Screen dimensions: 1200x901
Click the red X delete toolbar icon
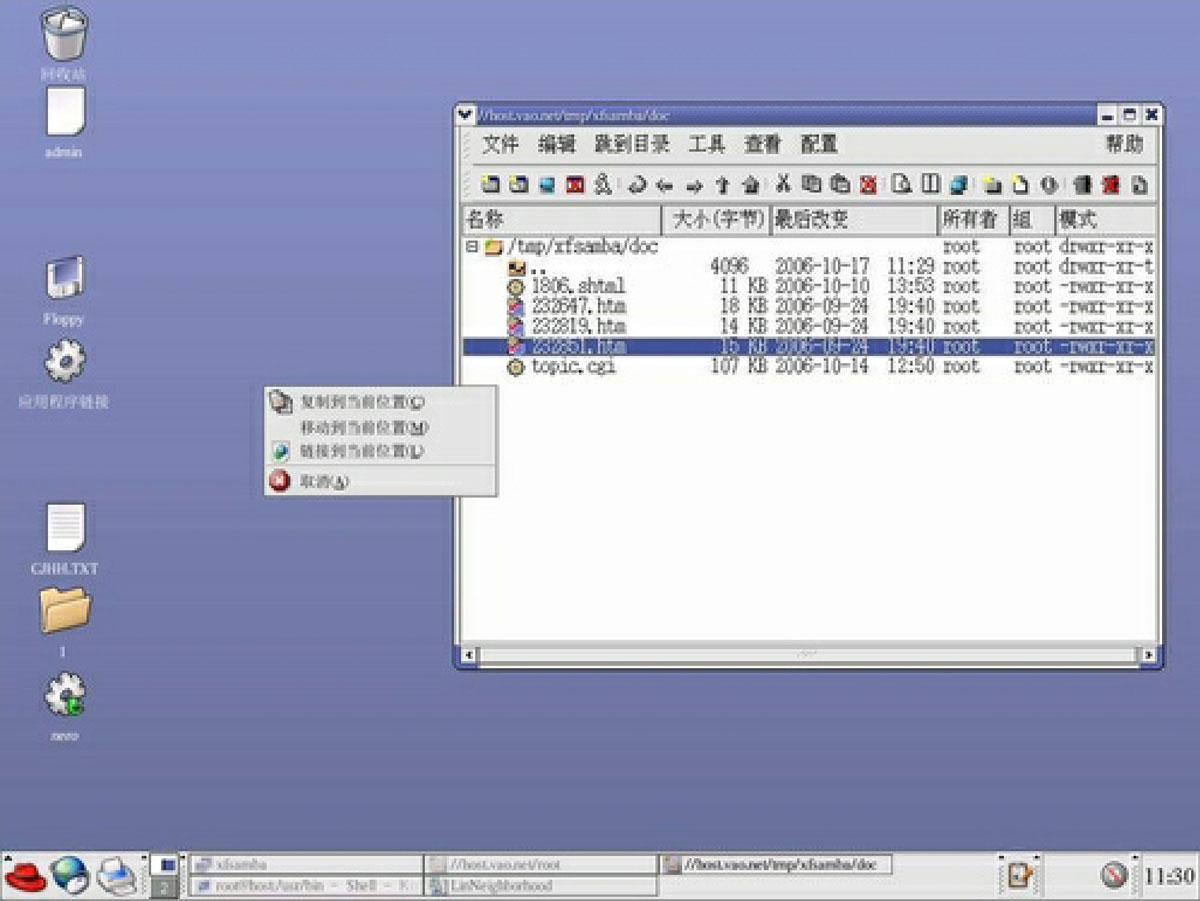pyautogui.click(x=868, y=185)
